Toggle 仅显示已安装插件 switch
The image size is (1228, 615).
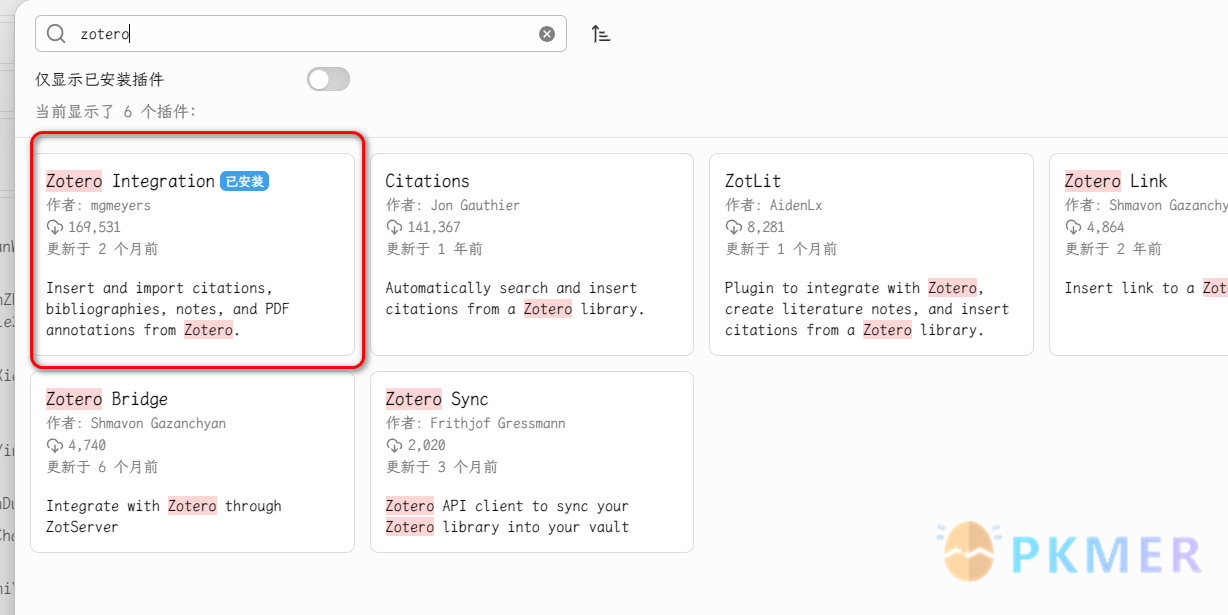tap(328, 79)
